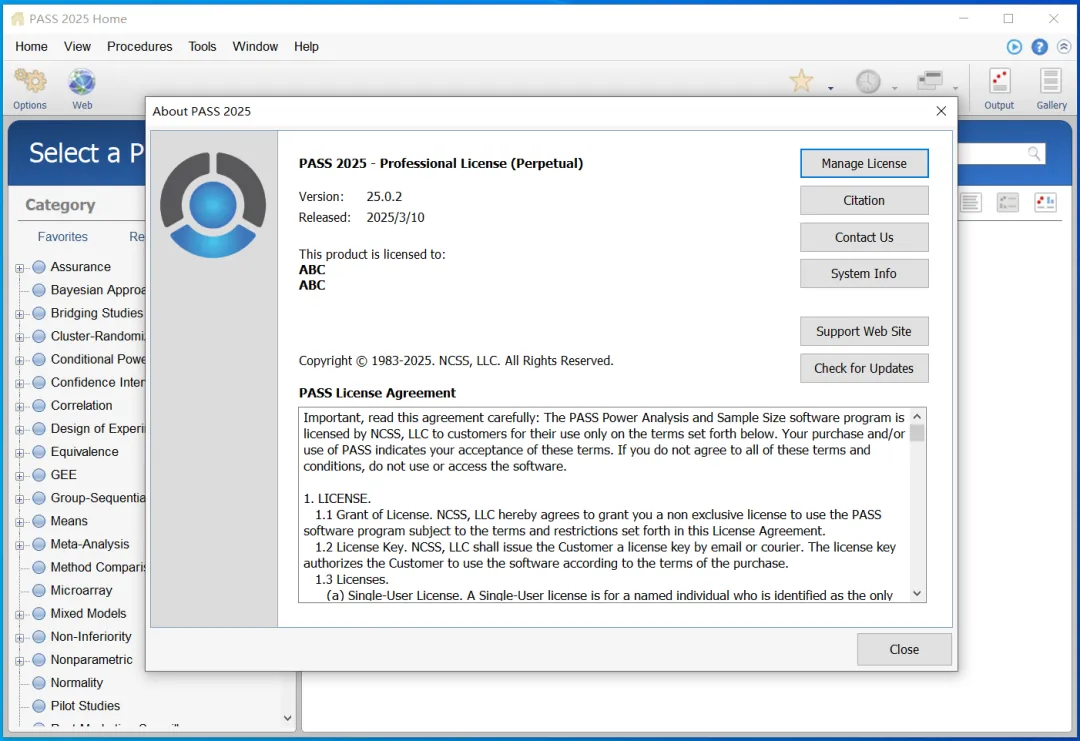Image resolution: width=1080 pixels, height=741 pixels.
Task: Click the "Released: 2025/3/10" text
Action: [x=362, y=218]
